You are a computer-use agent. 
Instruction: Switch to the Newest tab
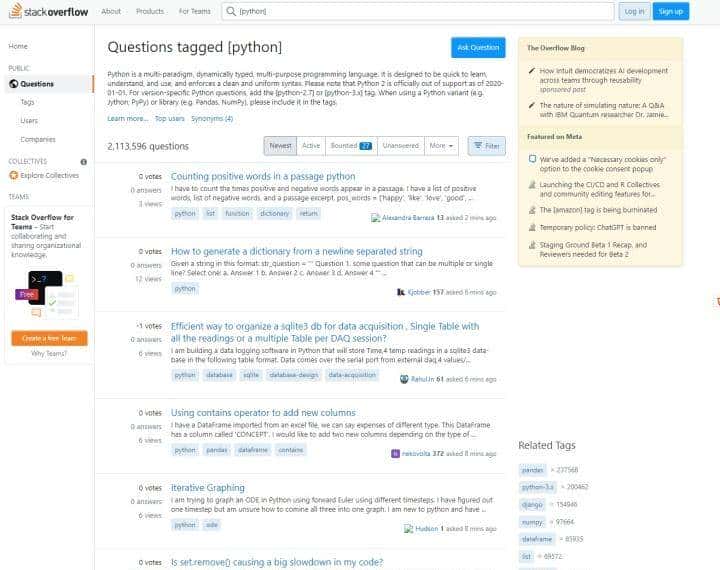point(280,146)
